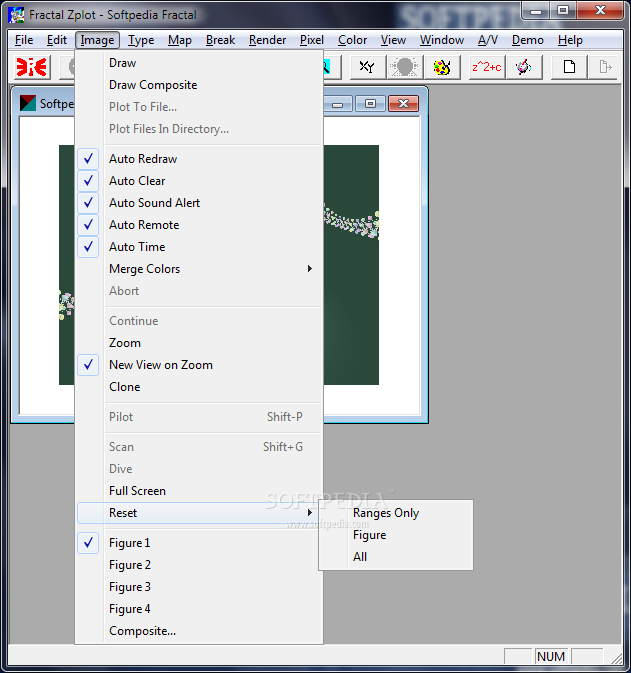Click the grayed Continue entry
Image resolution: width=631 pixels, height=673 pixels.
[x=200, y=321]
